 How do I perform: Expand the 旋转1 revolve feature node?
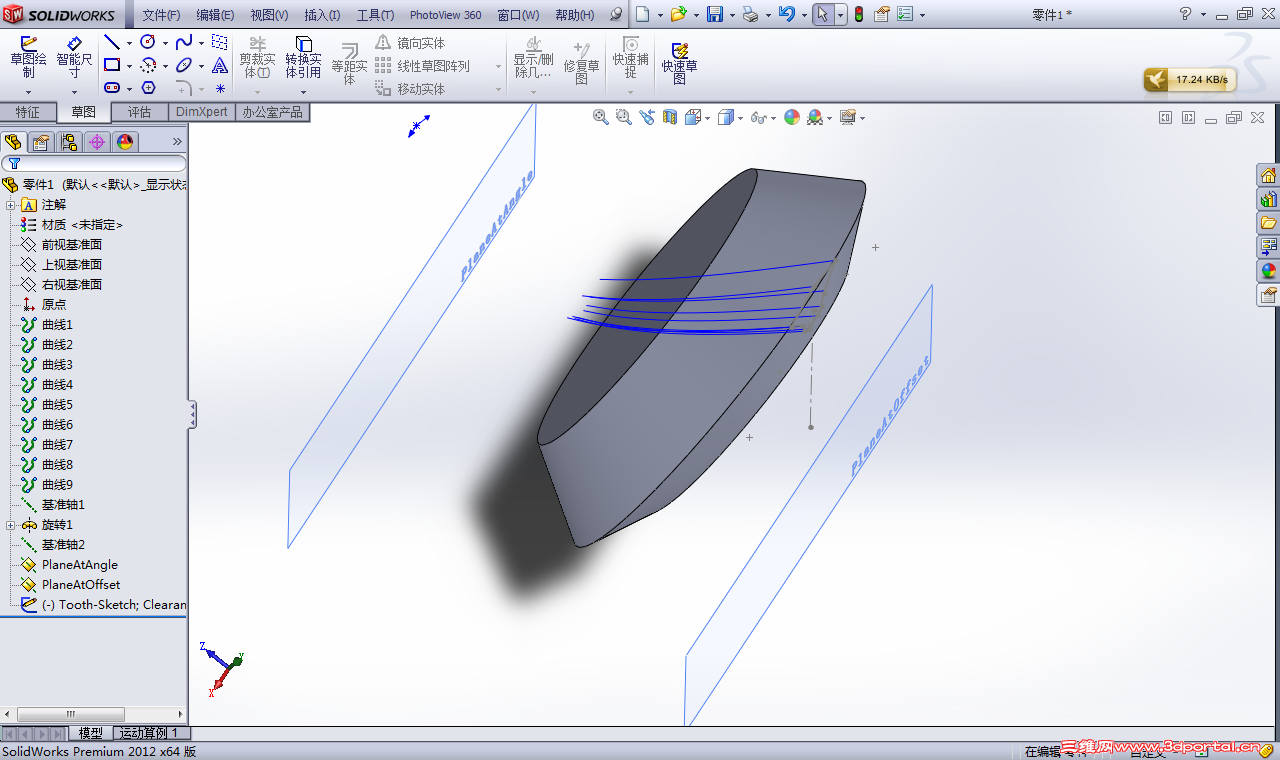click(x=10, y=525)
